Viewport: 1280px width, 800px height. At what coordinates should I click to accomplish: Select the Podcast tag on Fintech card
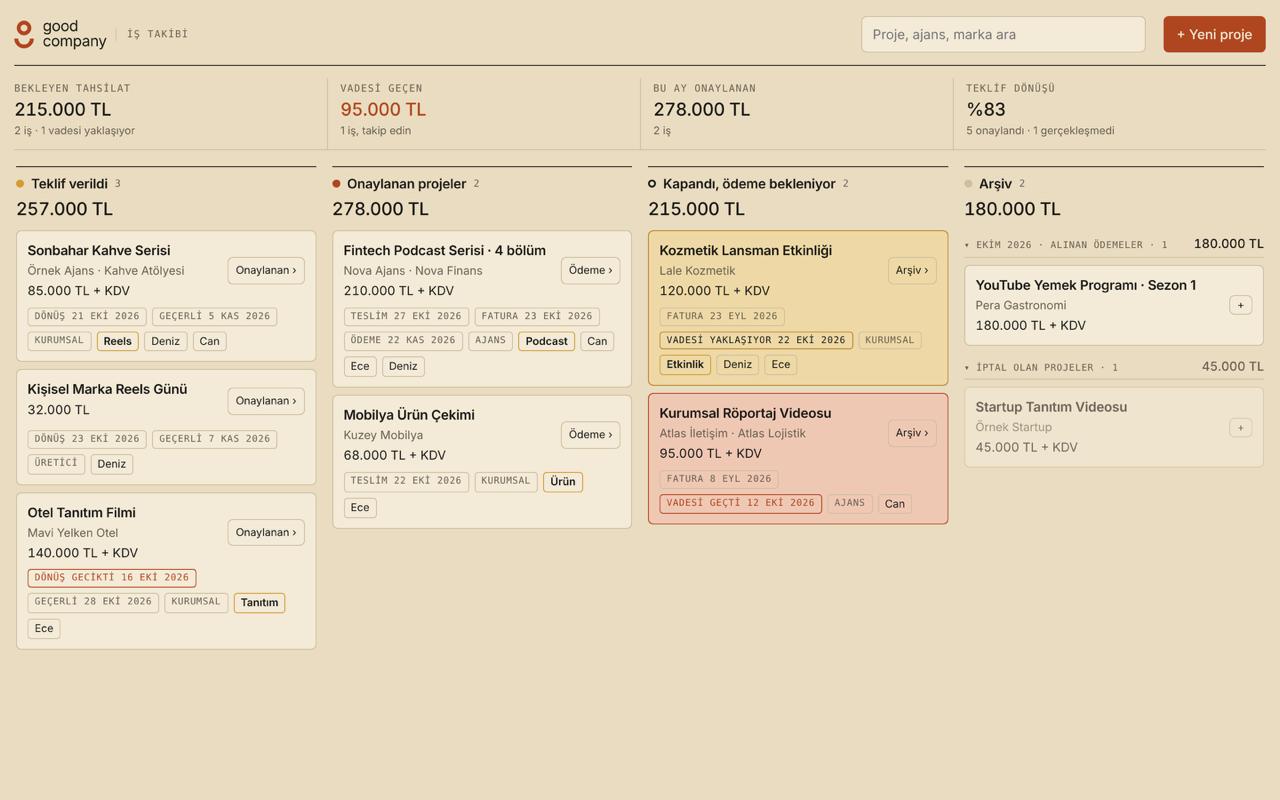546,341
